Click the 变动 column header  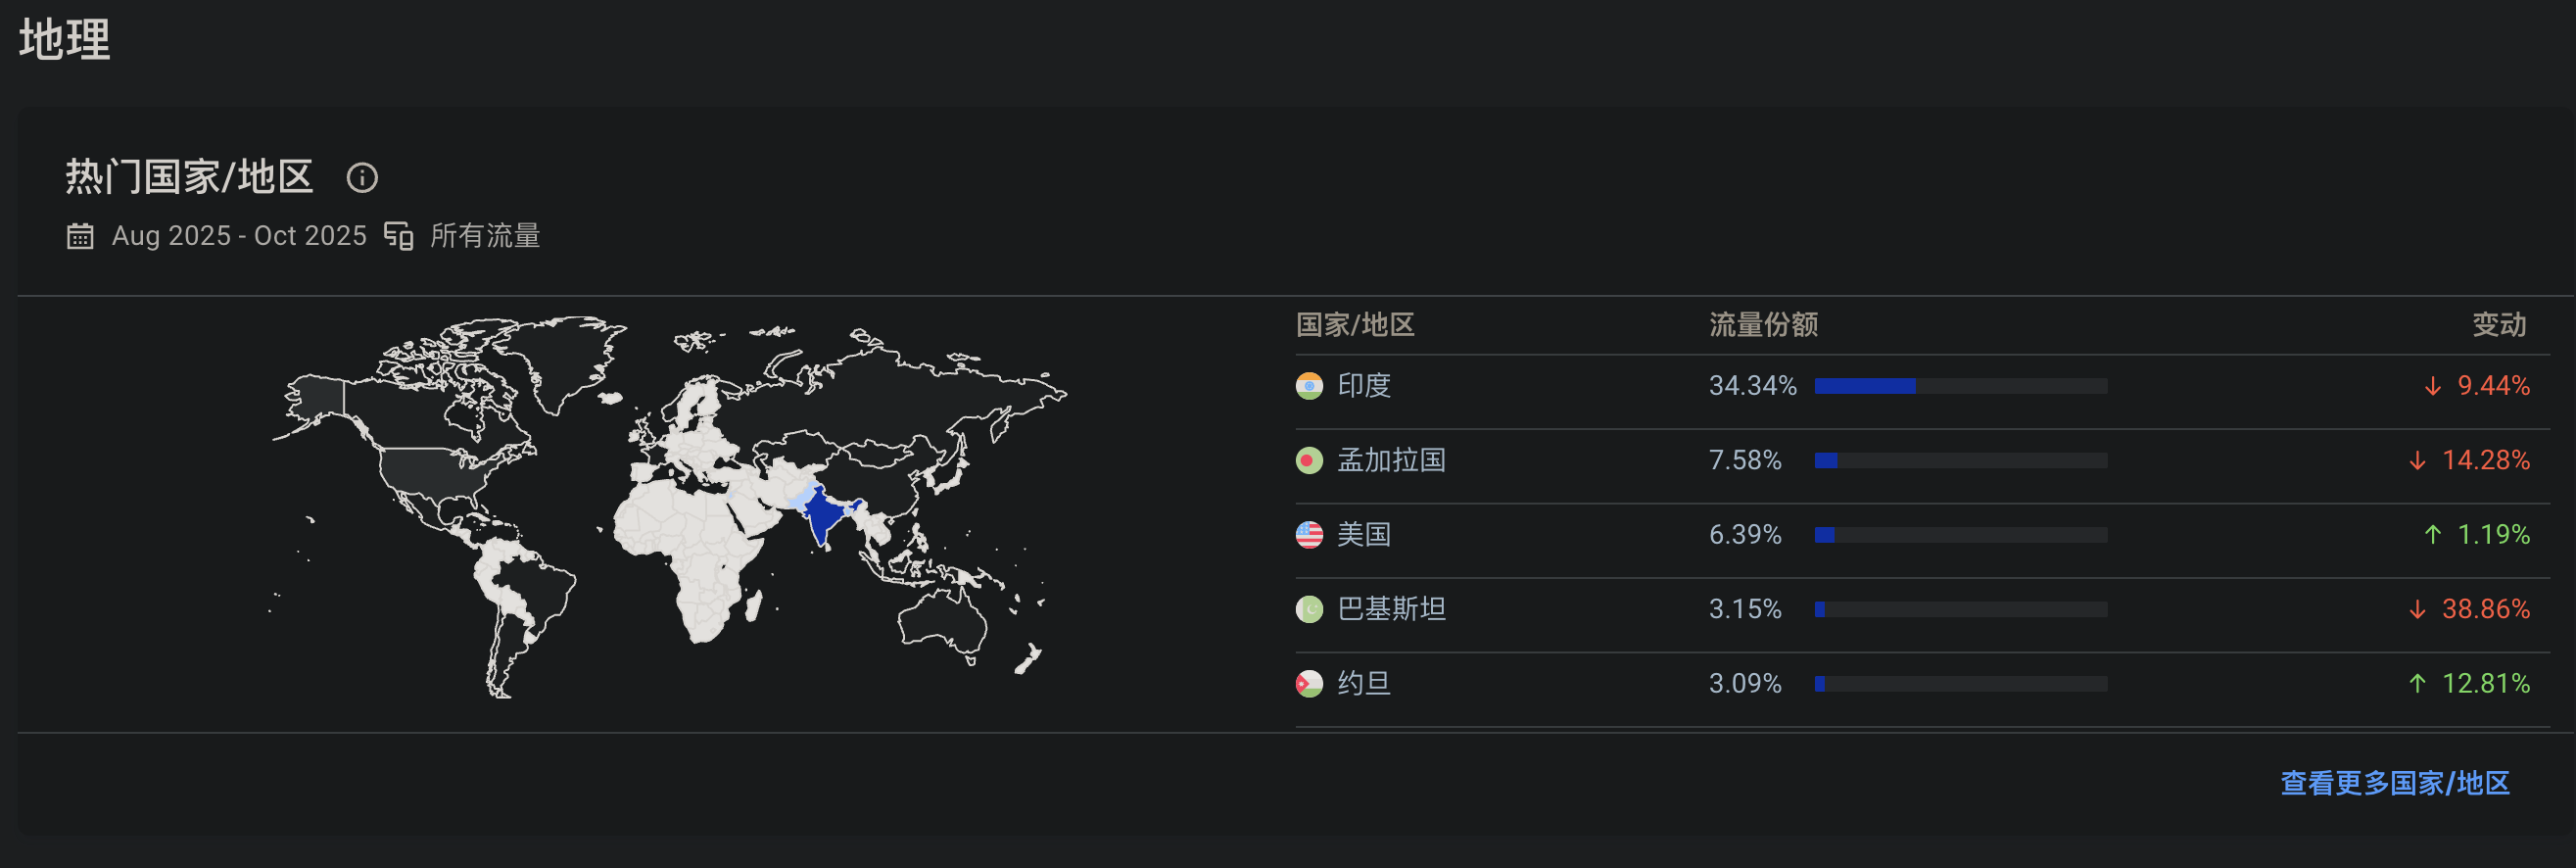point(2499,325)
